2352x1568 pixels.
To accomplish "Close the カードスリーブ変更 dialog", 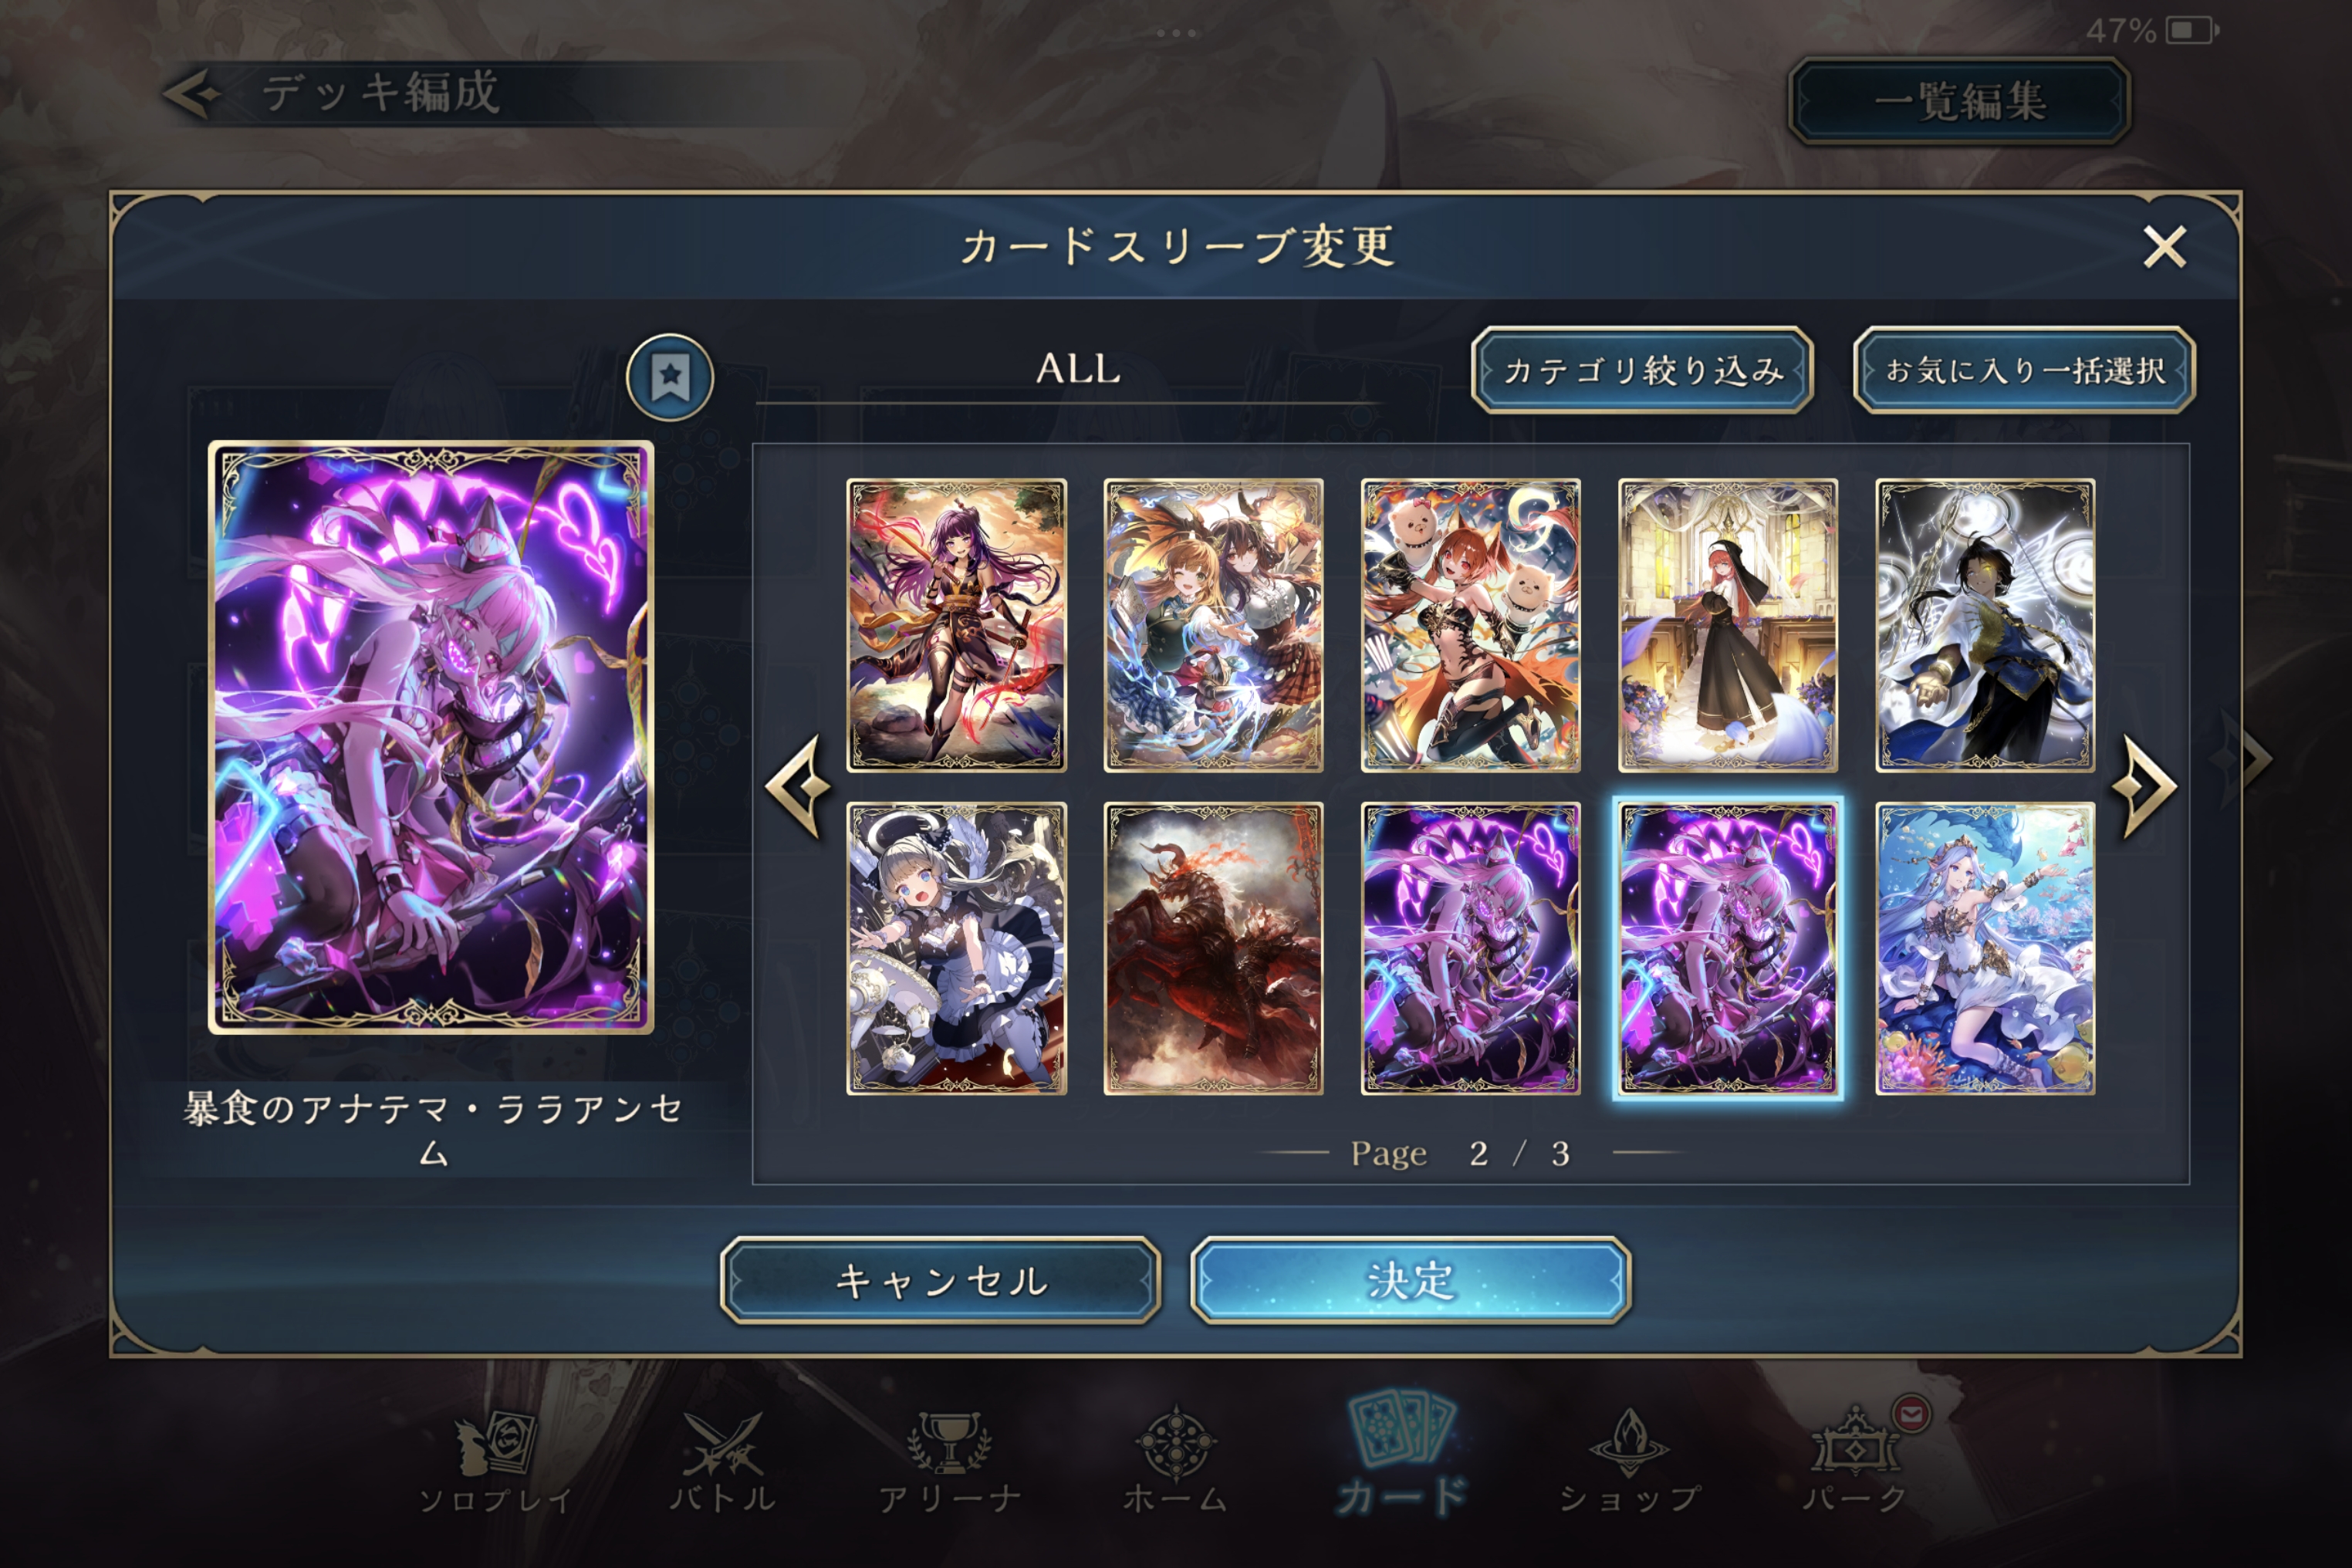I will coord(2164,246).
